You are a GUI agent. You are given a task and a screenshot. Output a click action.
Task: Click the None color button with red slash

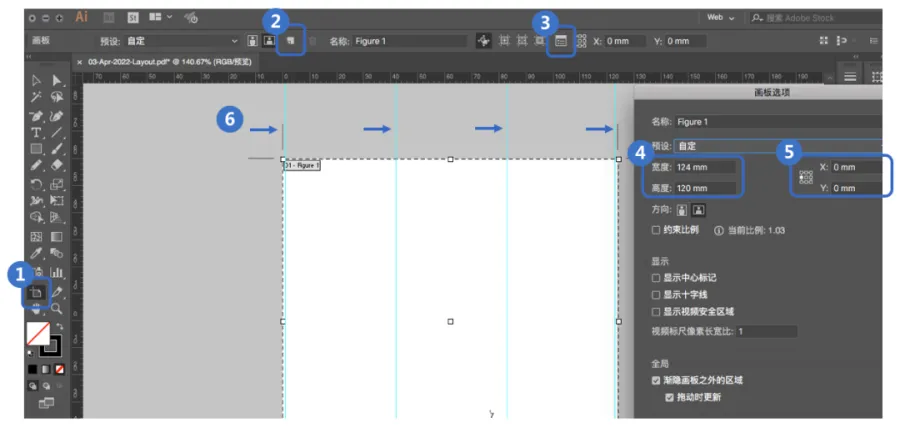pyautogui.click(x=59, y=369)
